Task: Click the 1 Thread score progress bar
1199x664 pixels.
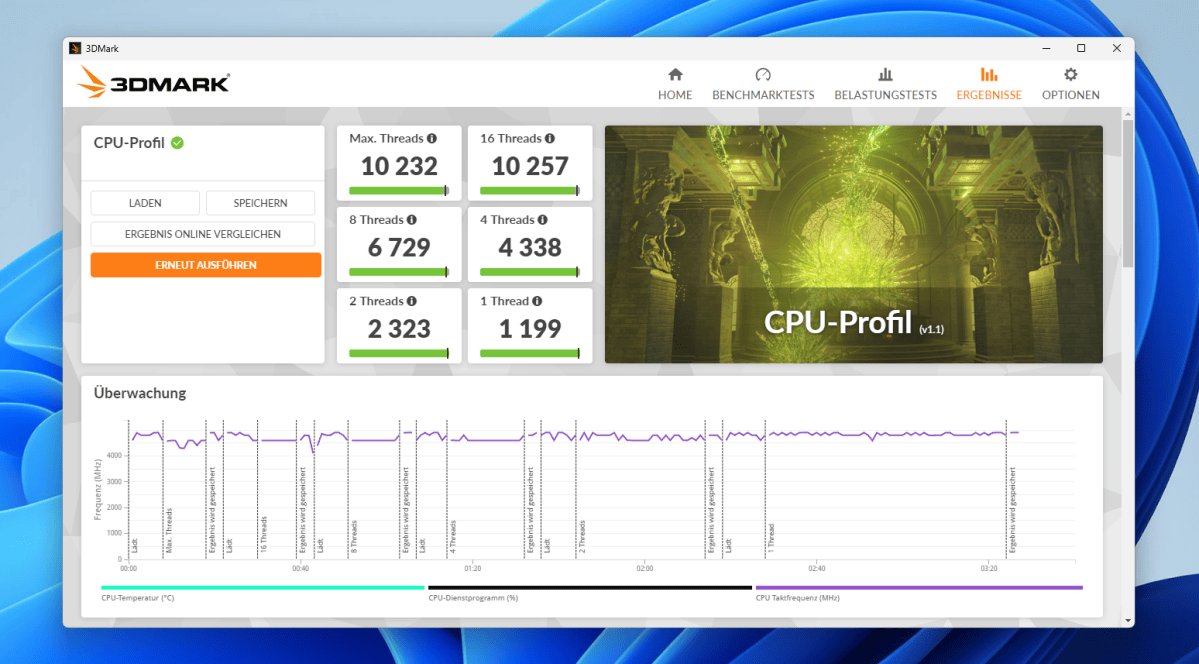Action: (x=529, y=353)
